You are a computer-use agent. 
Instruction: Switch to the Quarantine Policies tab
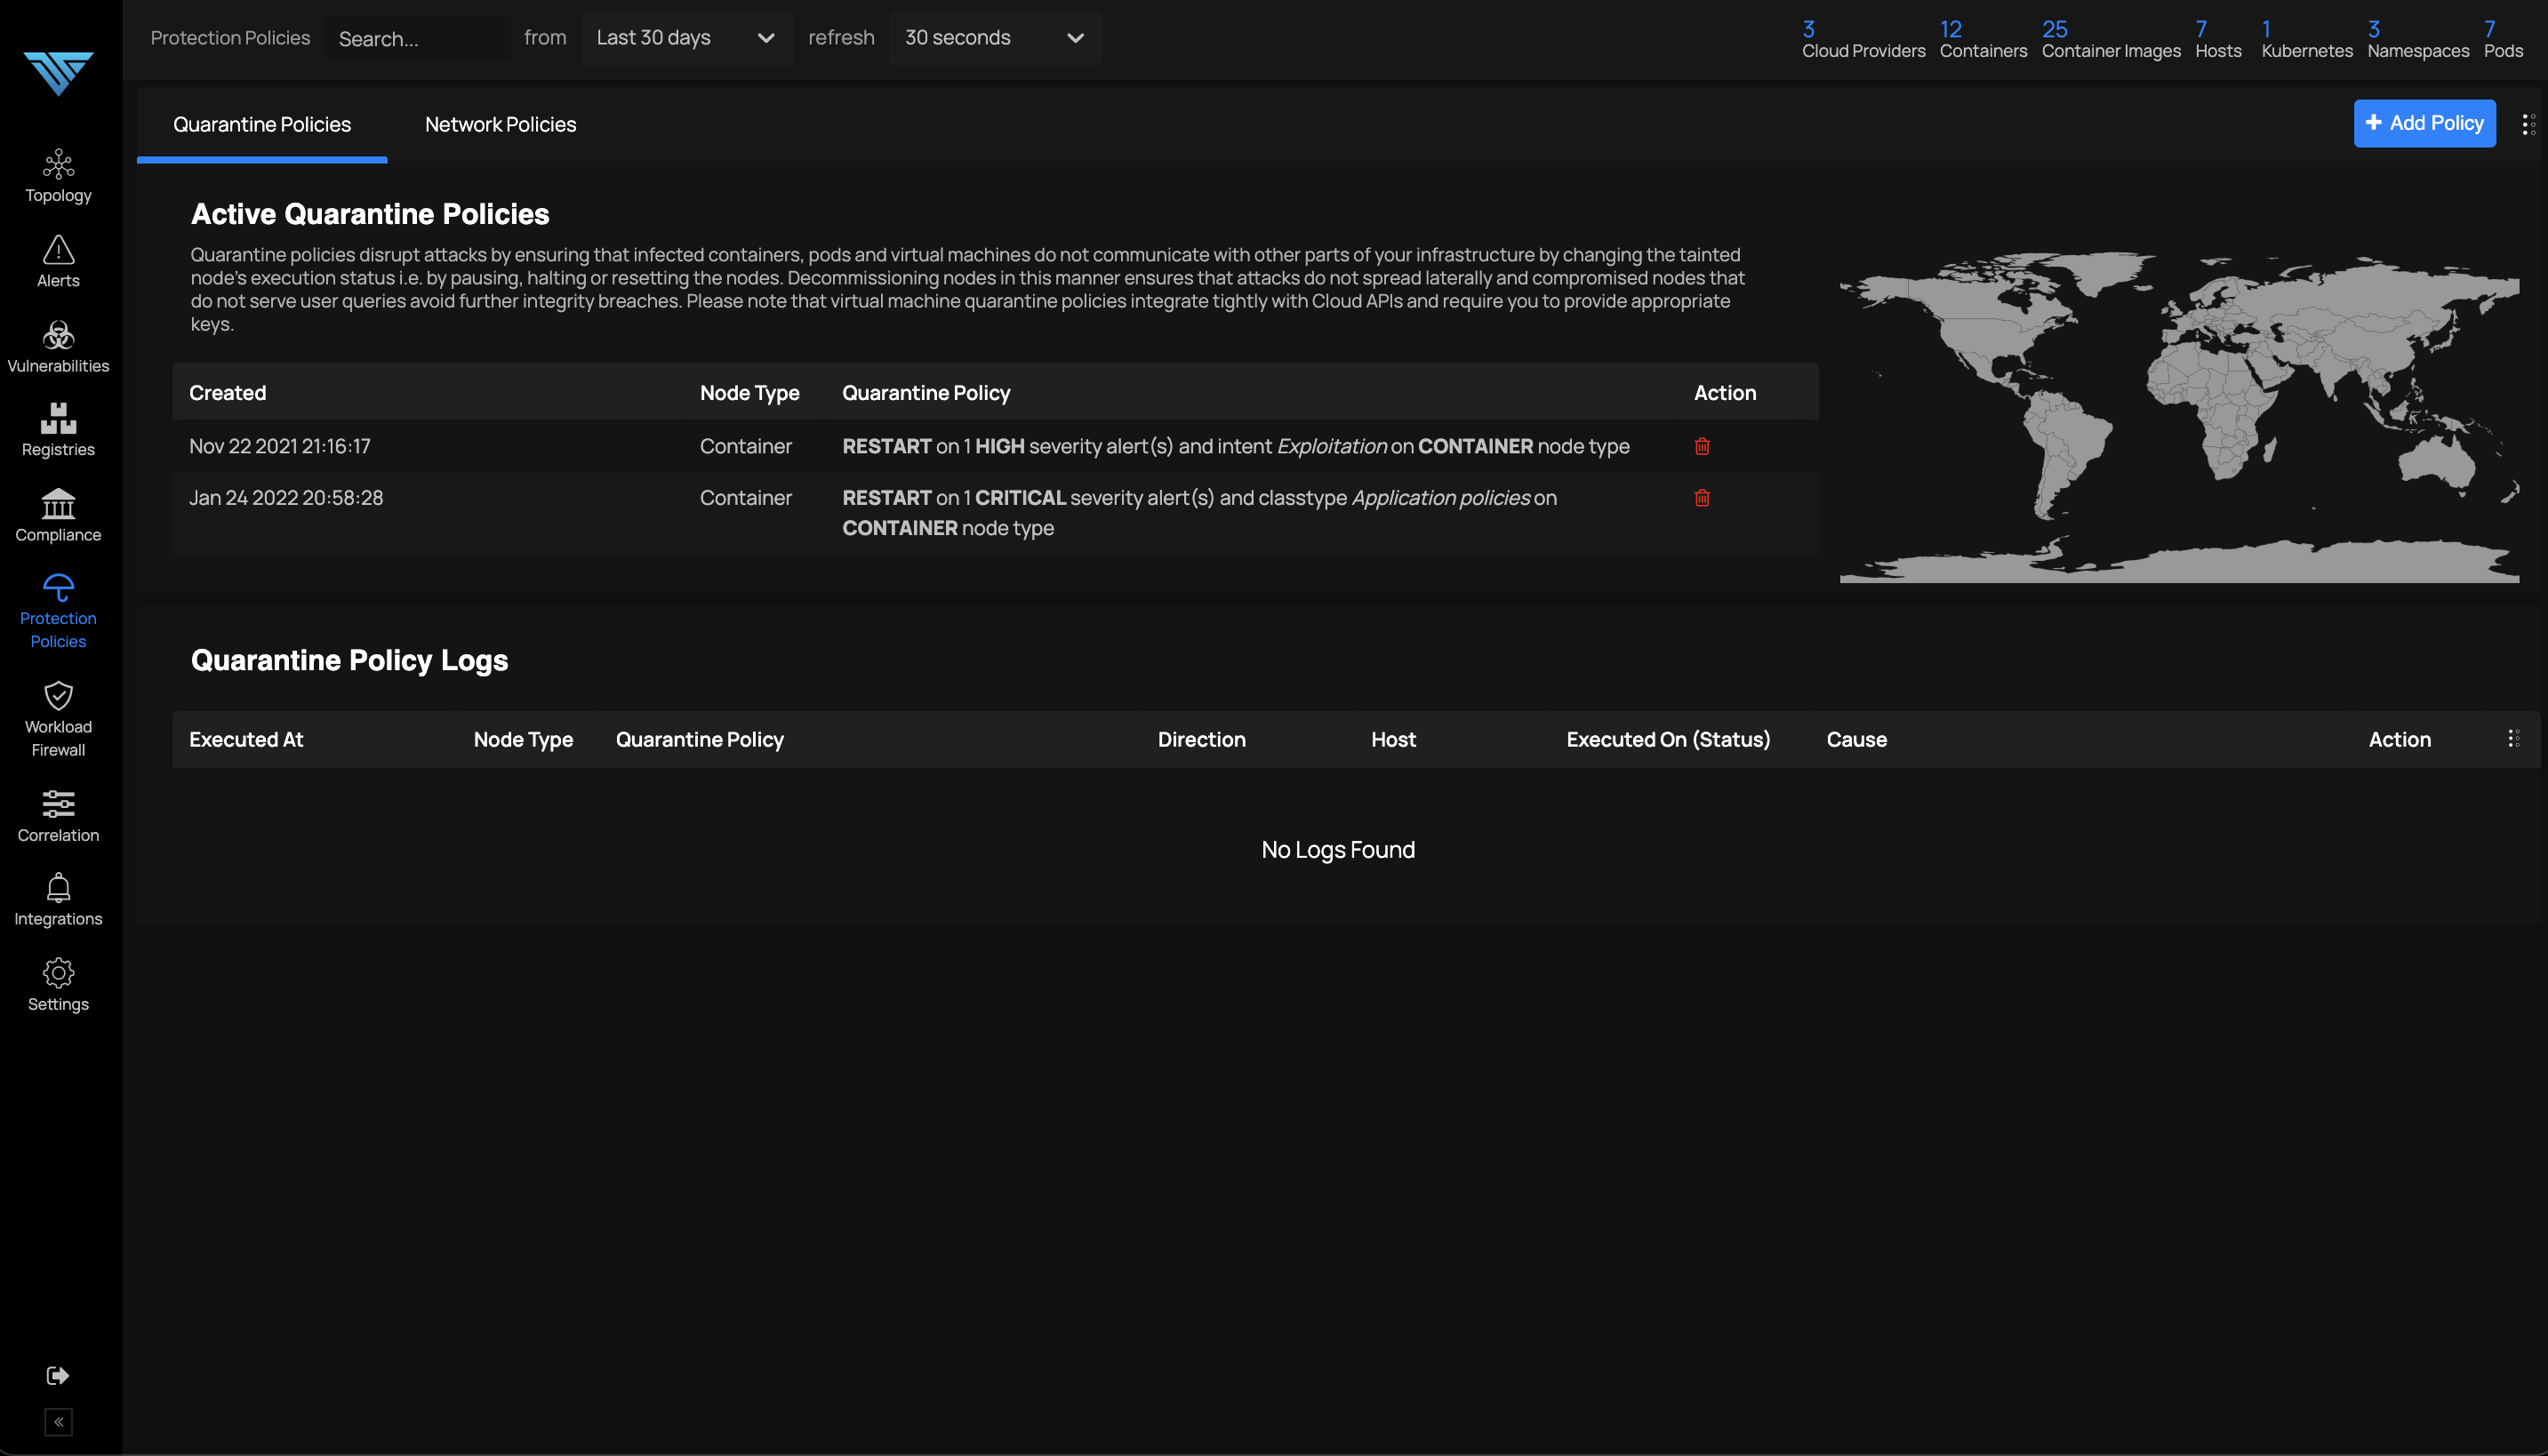point(262,124)
